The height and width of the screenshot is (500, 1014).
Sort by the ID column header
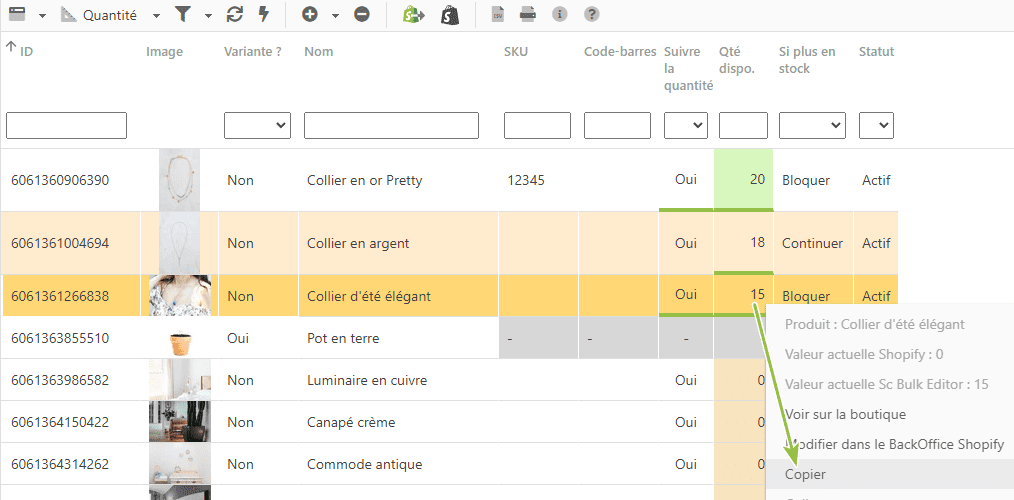[27, 52]
